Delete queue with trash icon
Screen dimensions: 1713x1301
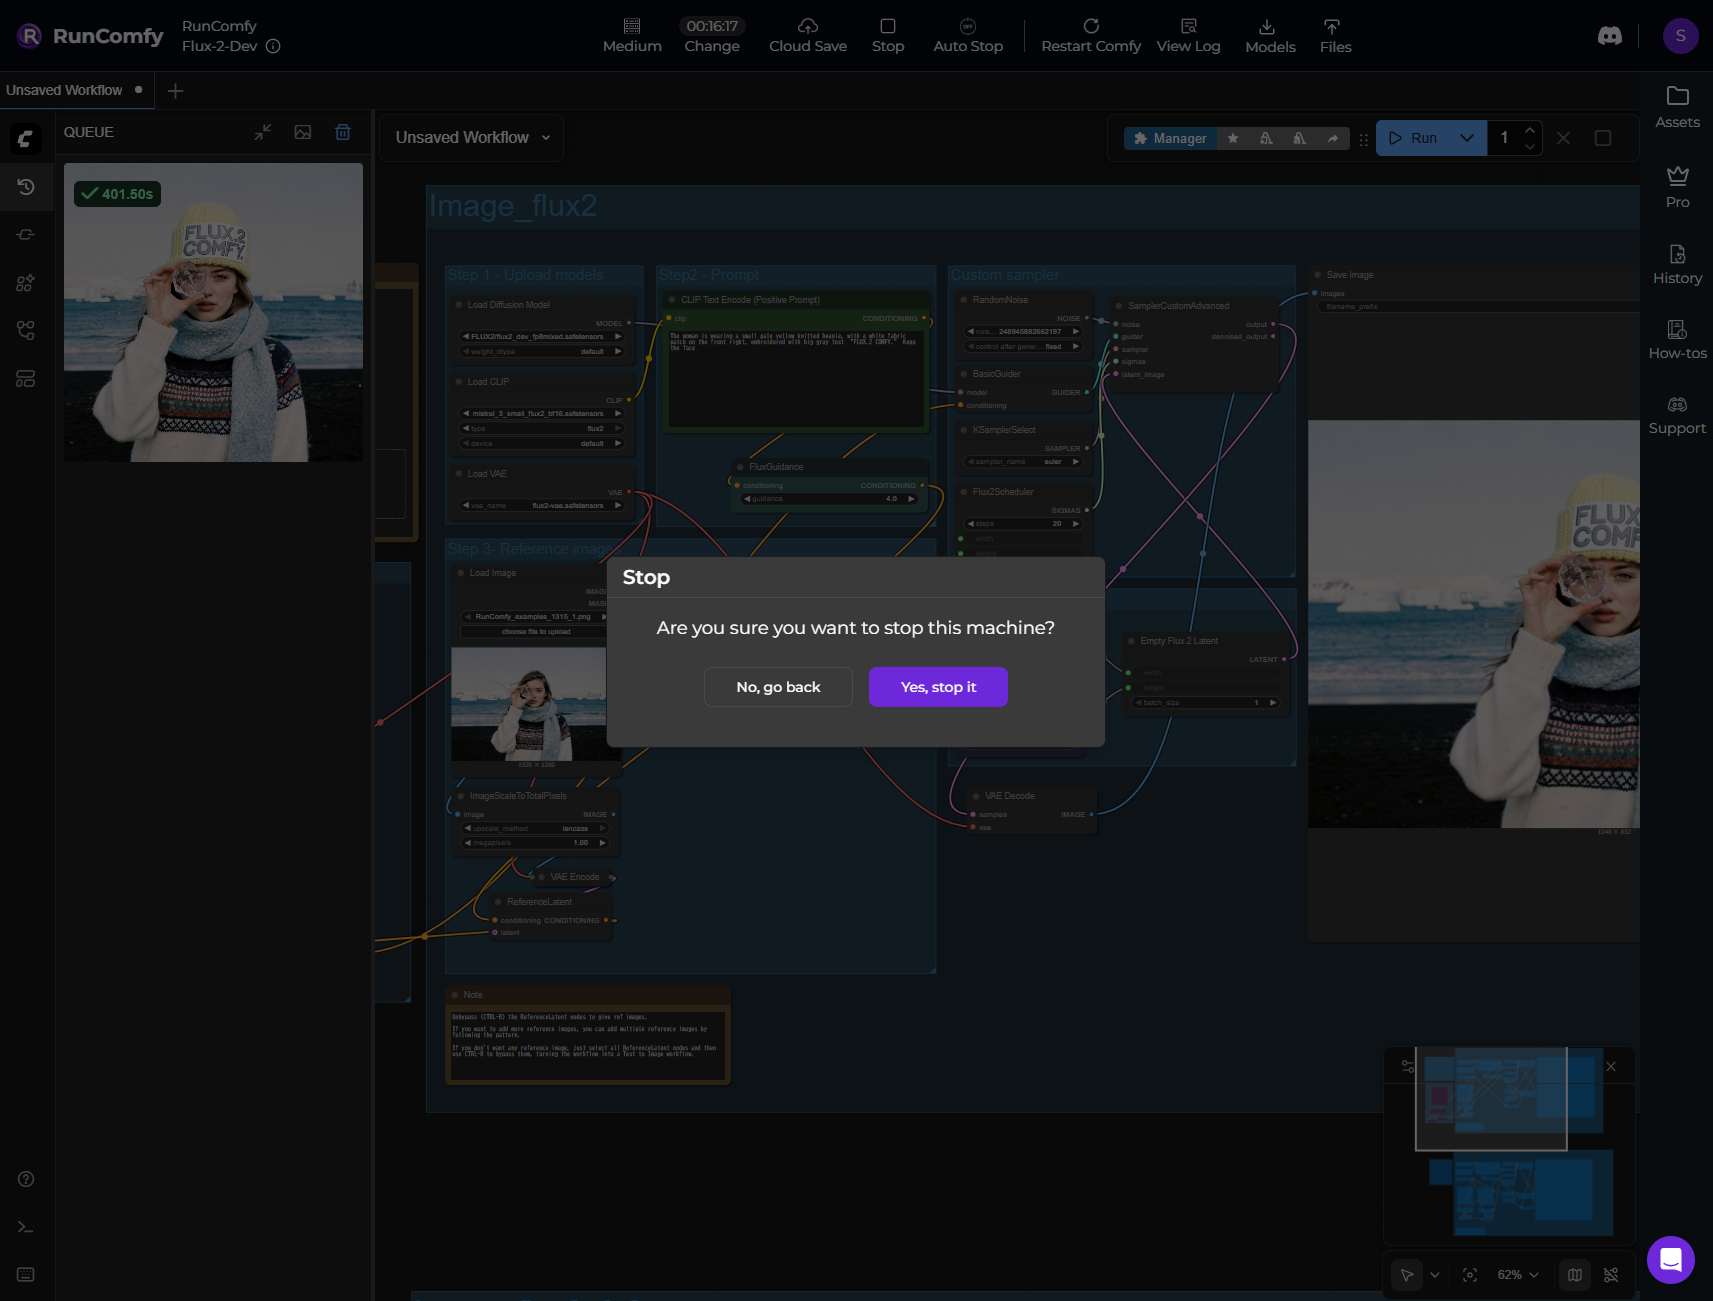point(343,132)
